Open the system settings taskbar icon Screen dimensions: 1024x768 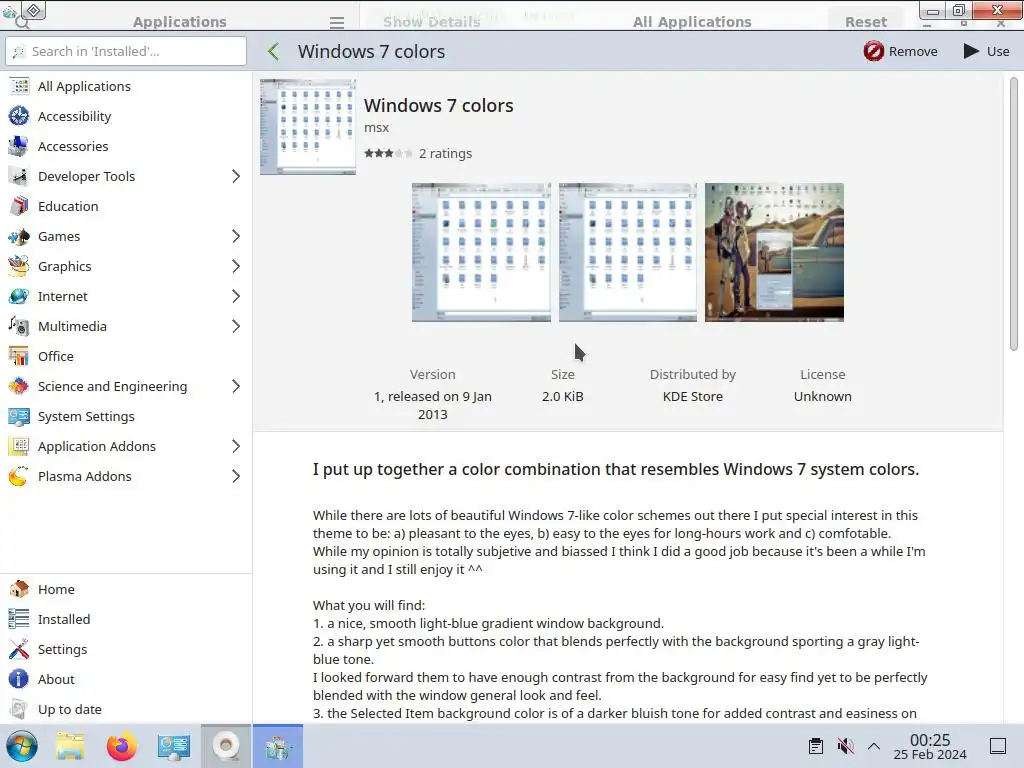174,746
